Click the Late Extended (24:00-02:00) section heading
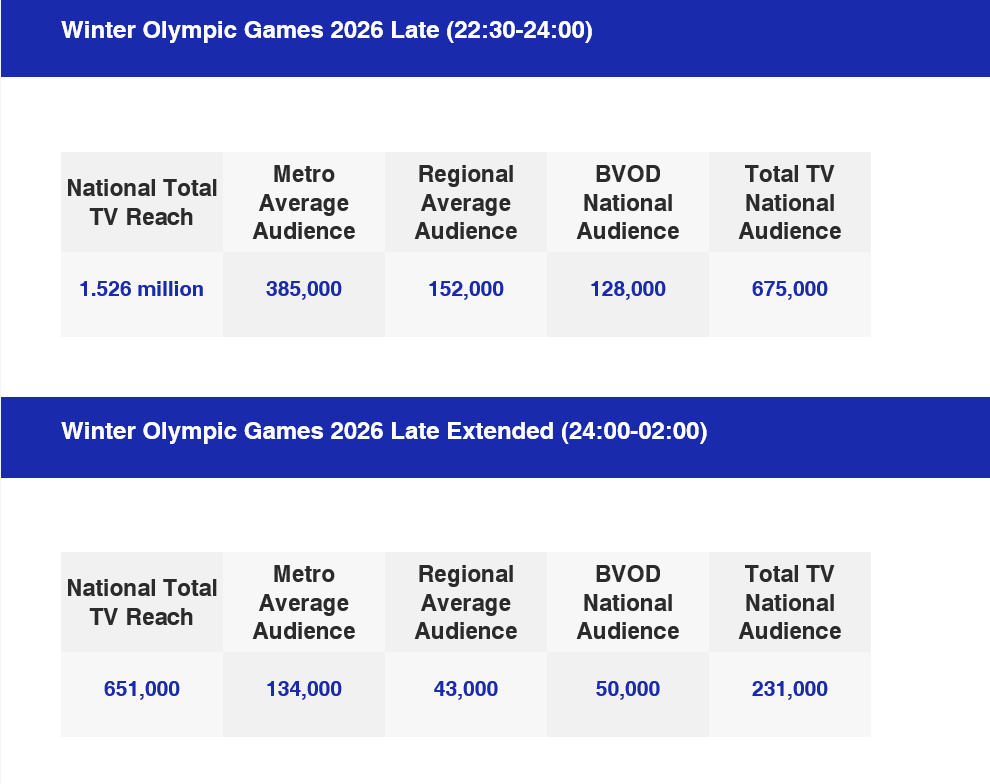Viewport: 990px width, 784px height. click(384, 431)
